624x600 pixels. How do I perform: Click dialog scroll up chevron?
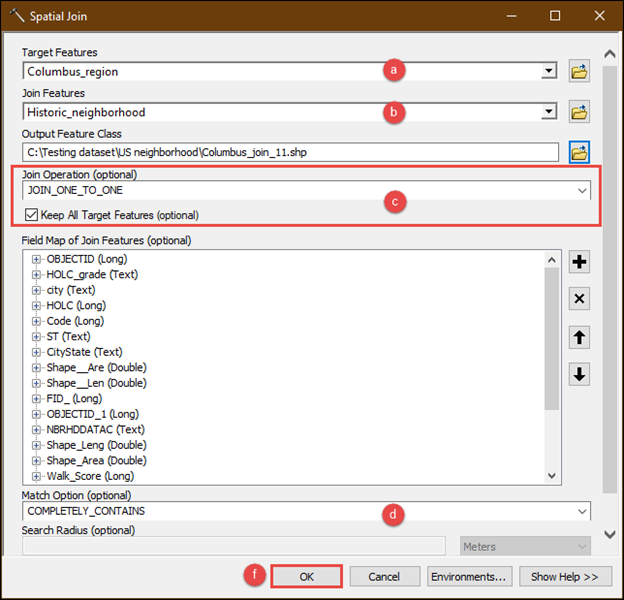610,54
